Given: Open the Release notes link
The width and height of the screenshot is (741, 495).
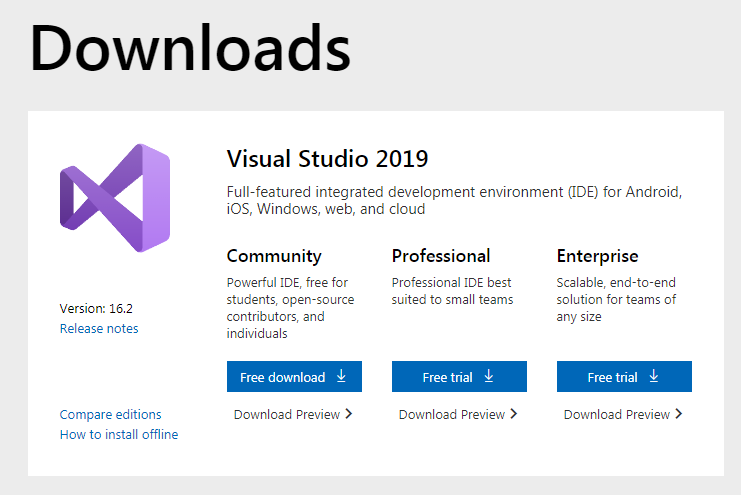Looking at the screenshot, I should pos(99,329).
